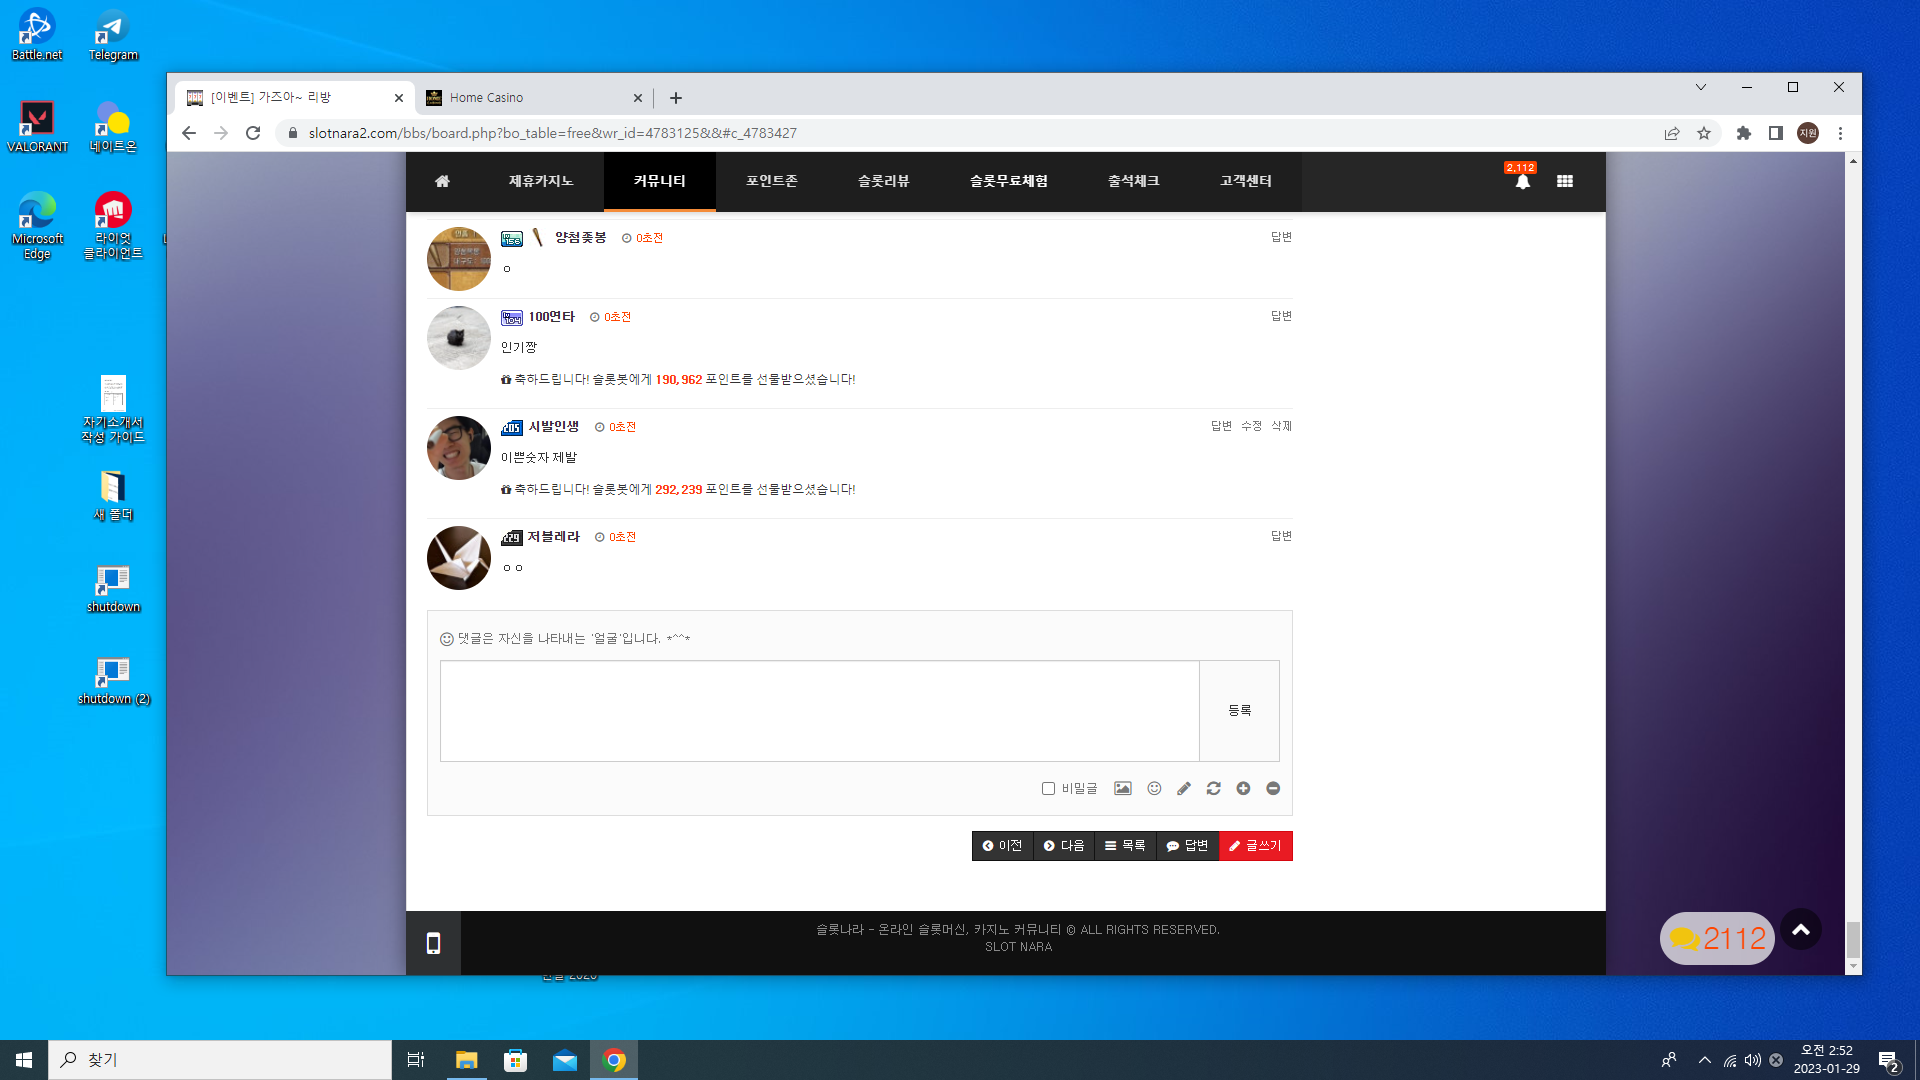Screen dimensions: 1920x1080
Task: Click the refresh icon under comment box
Action: [1214, 789]
